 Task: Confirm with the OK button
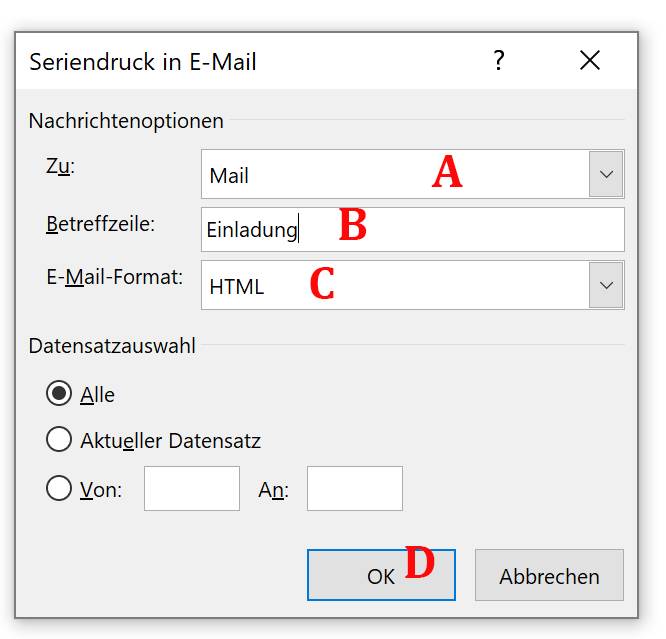[381, 576]
